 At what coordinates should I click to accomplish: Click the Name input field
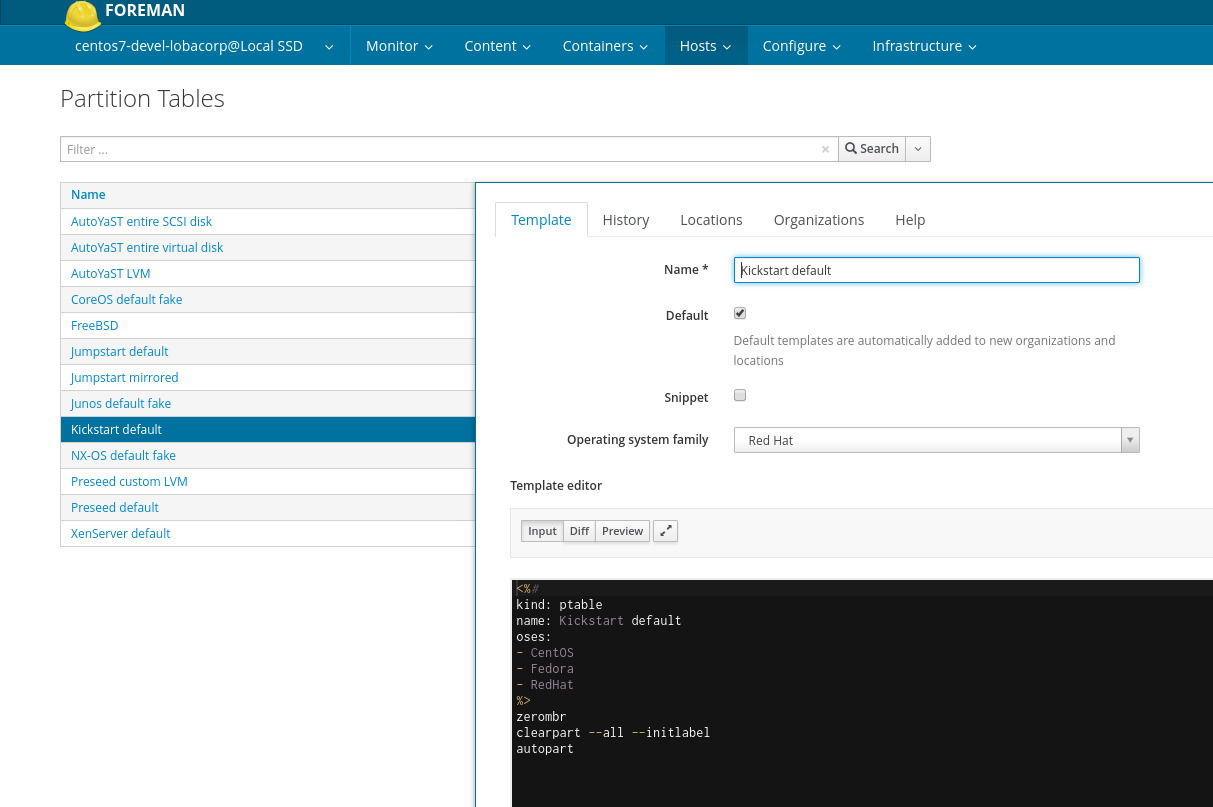[936, 270]
